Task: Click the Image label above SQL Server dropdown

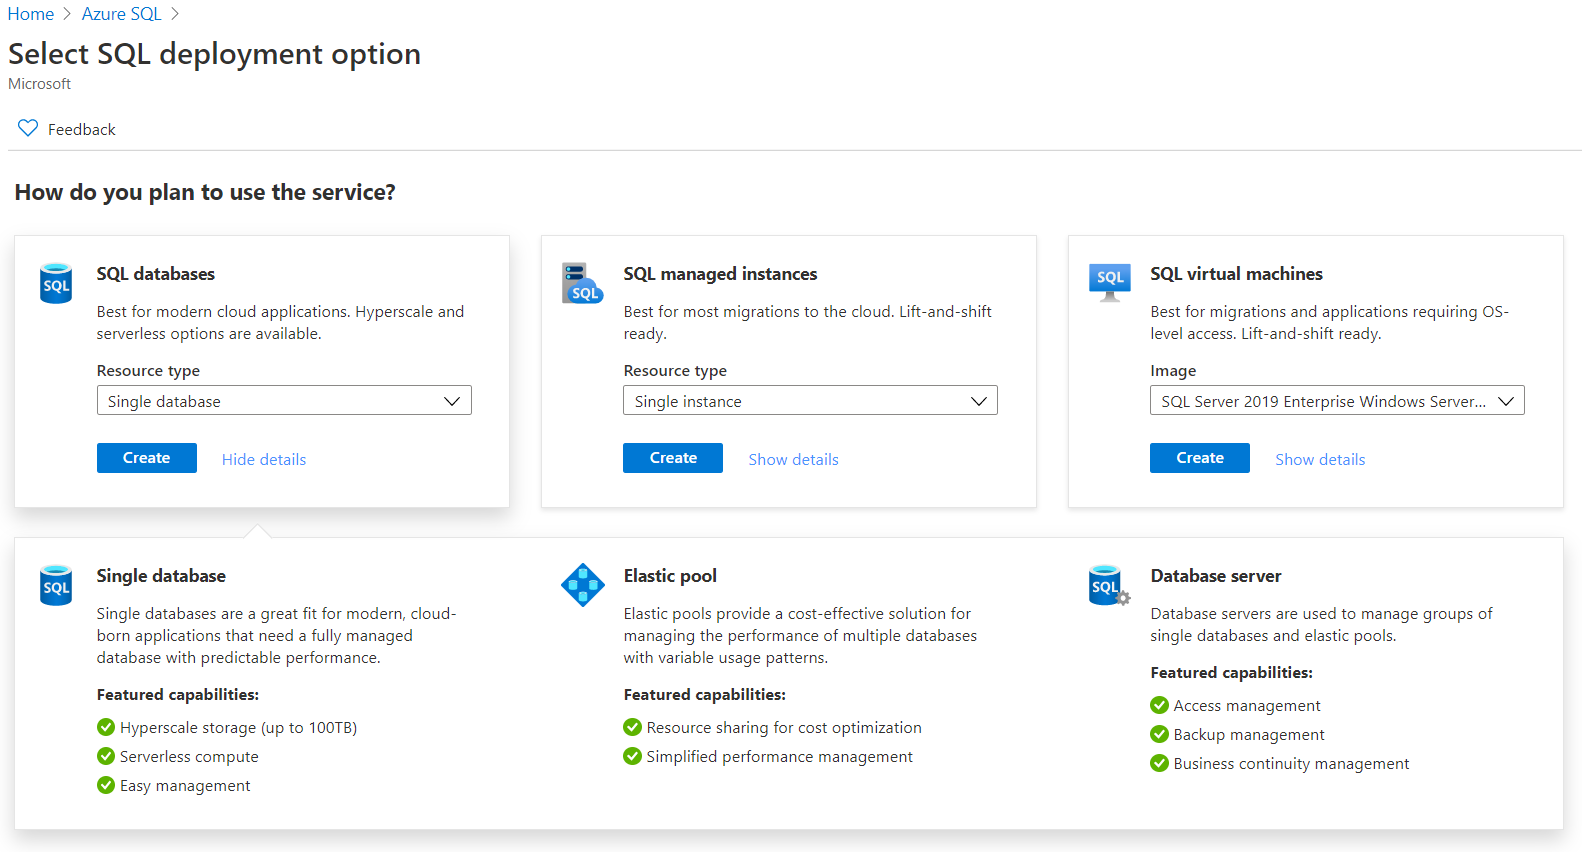Action: (x=1173, y=371)
